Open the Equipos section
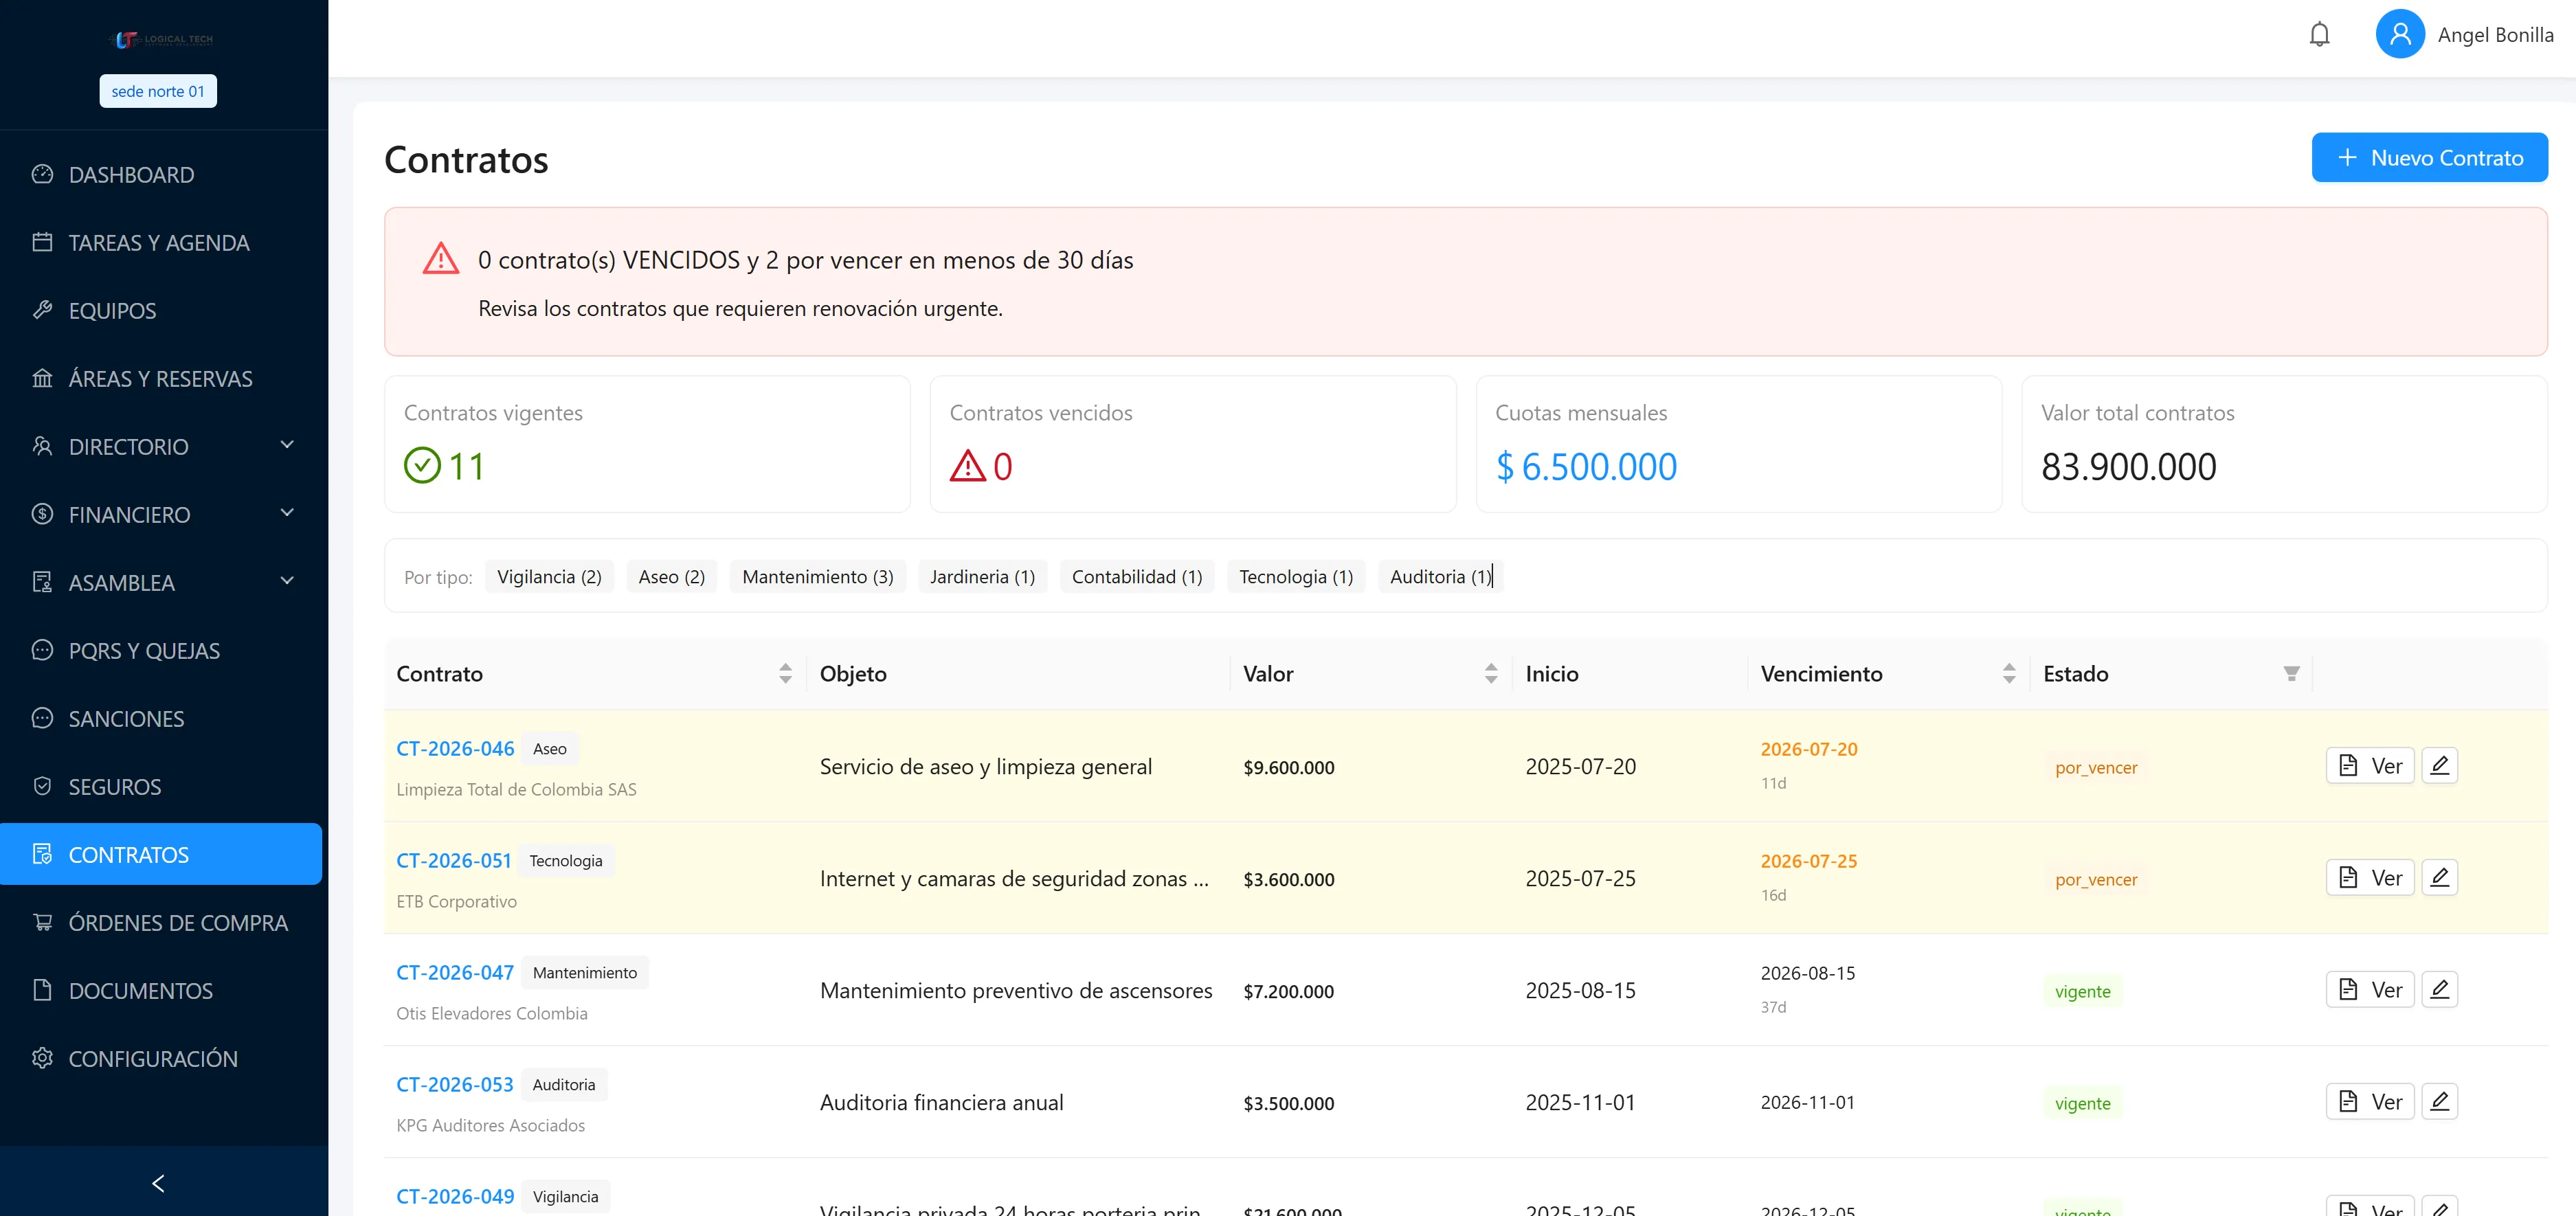2576x1216 pixels. pos(161,311)
